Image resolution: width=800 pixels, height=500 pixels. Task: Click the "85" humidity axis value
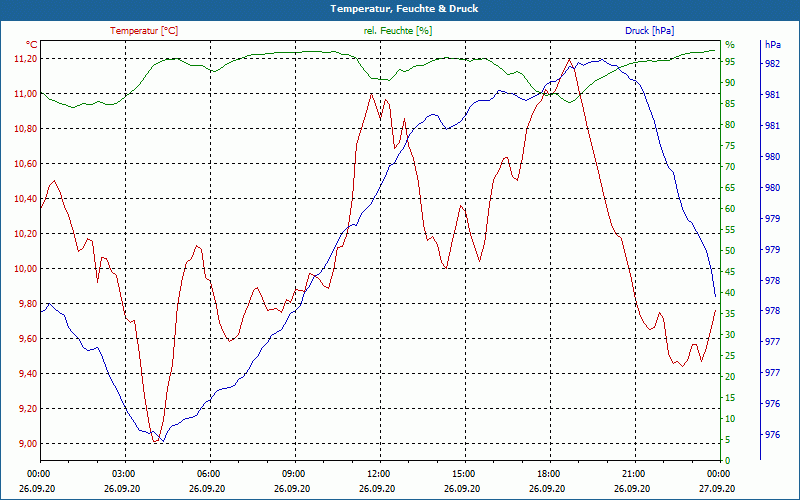[x=730, y=104]
